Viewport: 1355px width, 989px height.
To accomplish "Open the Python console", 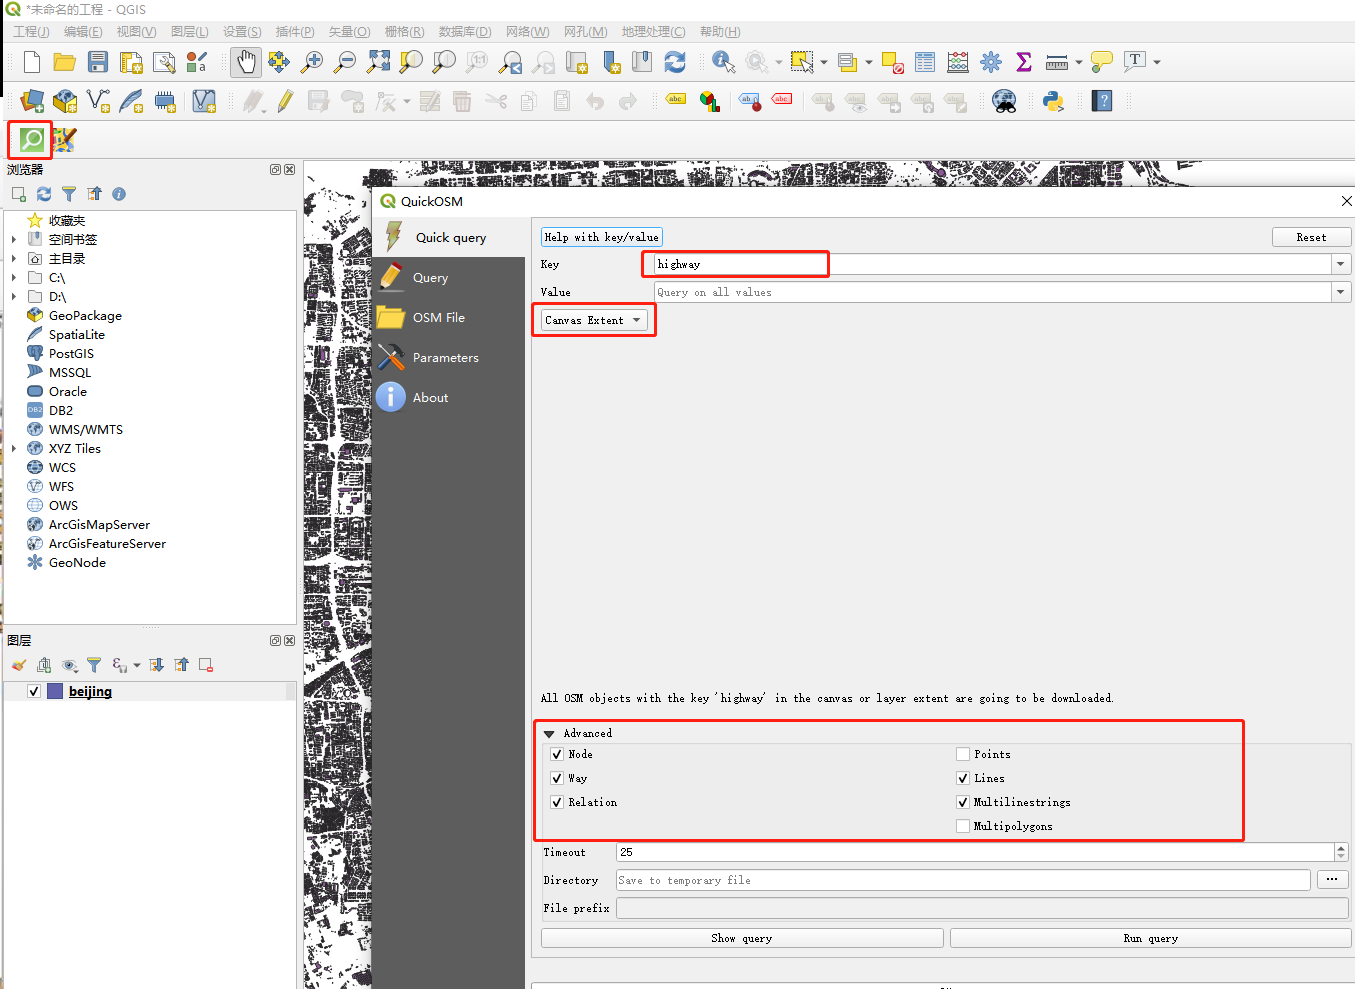I will point(1053,101).
